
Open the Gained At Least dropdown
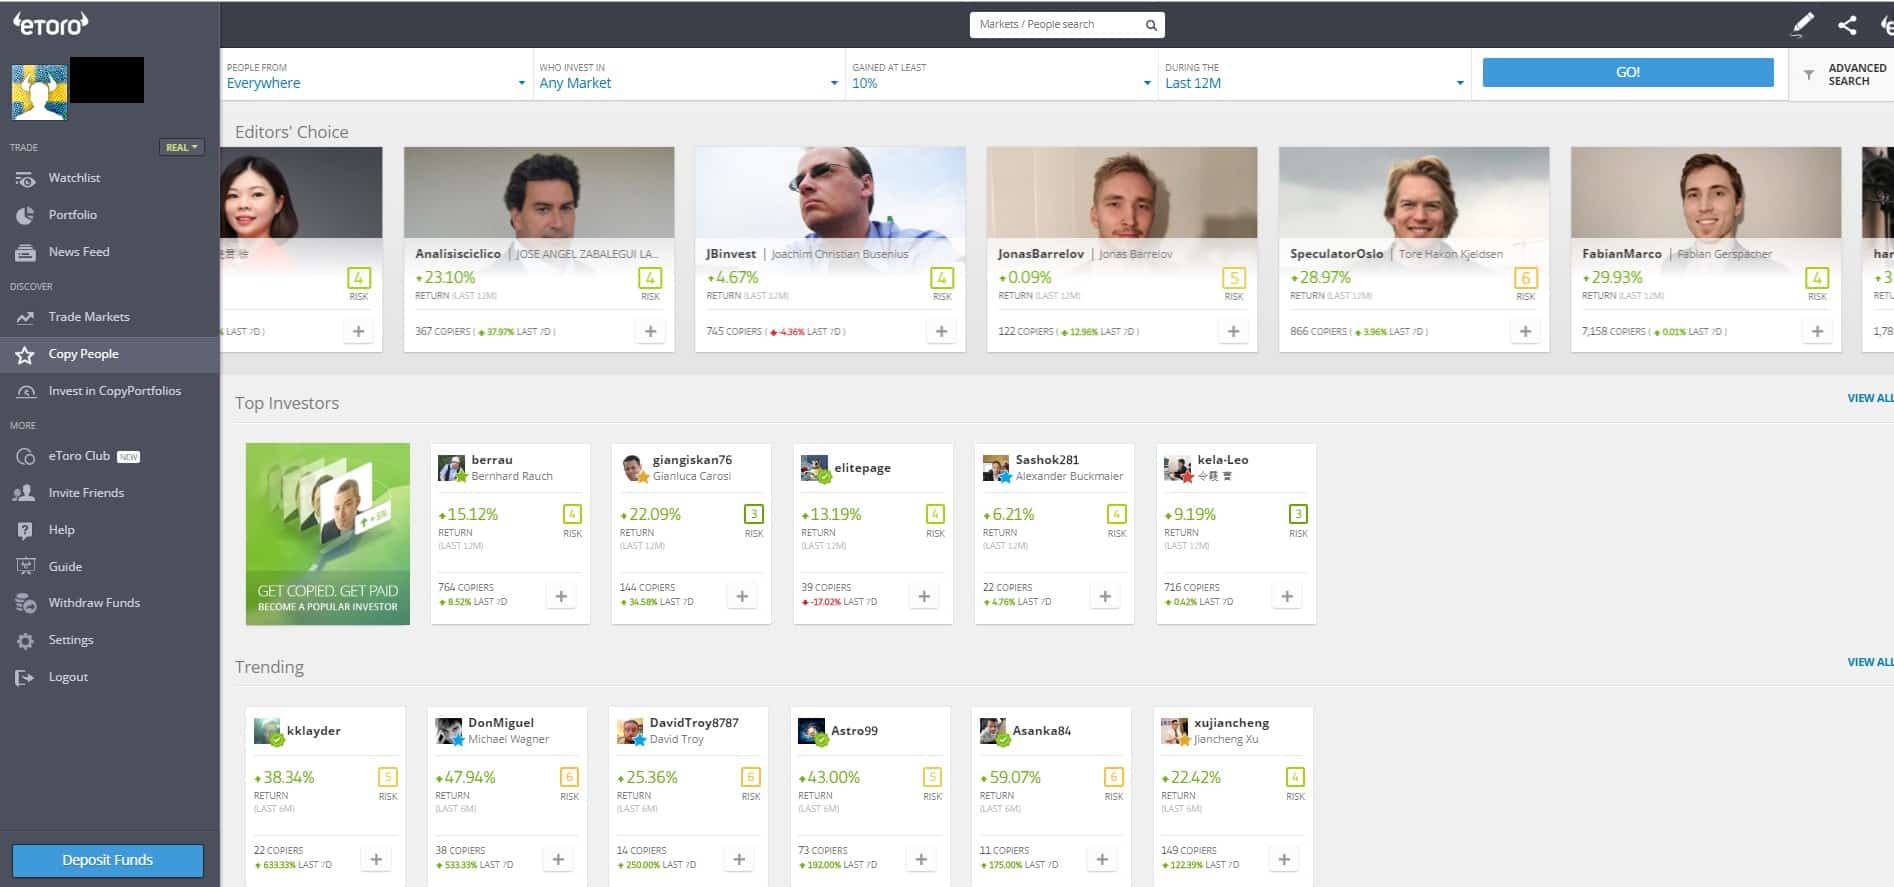click(1002, 75)
